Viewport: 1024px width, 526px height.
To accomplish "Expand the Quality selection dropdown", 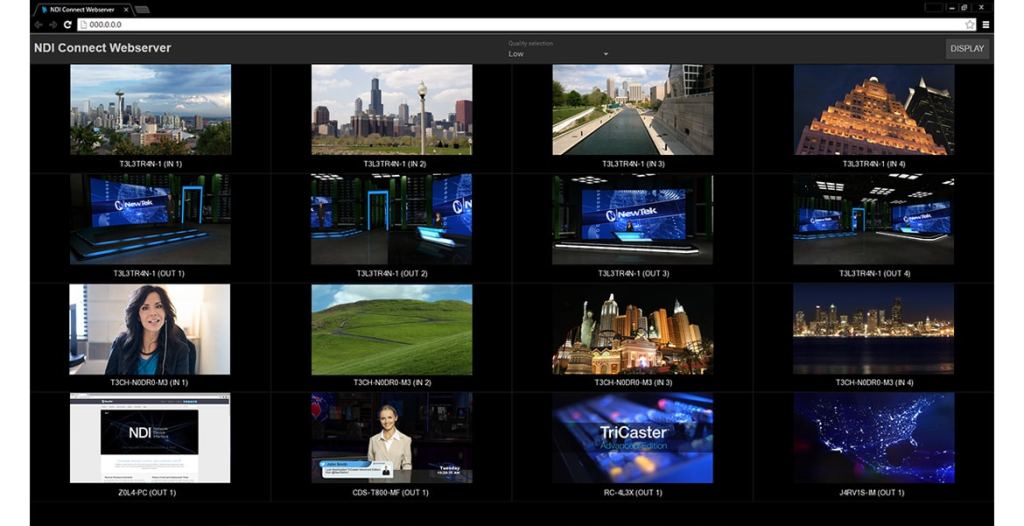I will tap(558, 54).
